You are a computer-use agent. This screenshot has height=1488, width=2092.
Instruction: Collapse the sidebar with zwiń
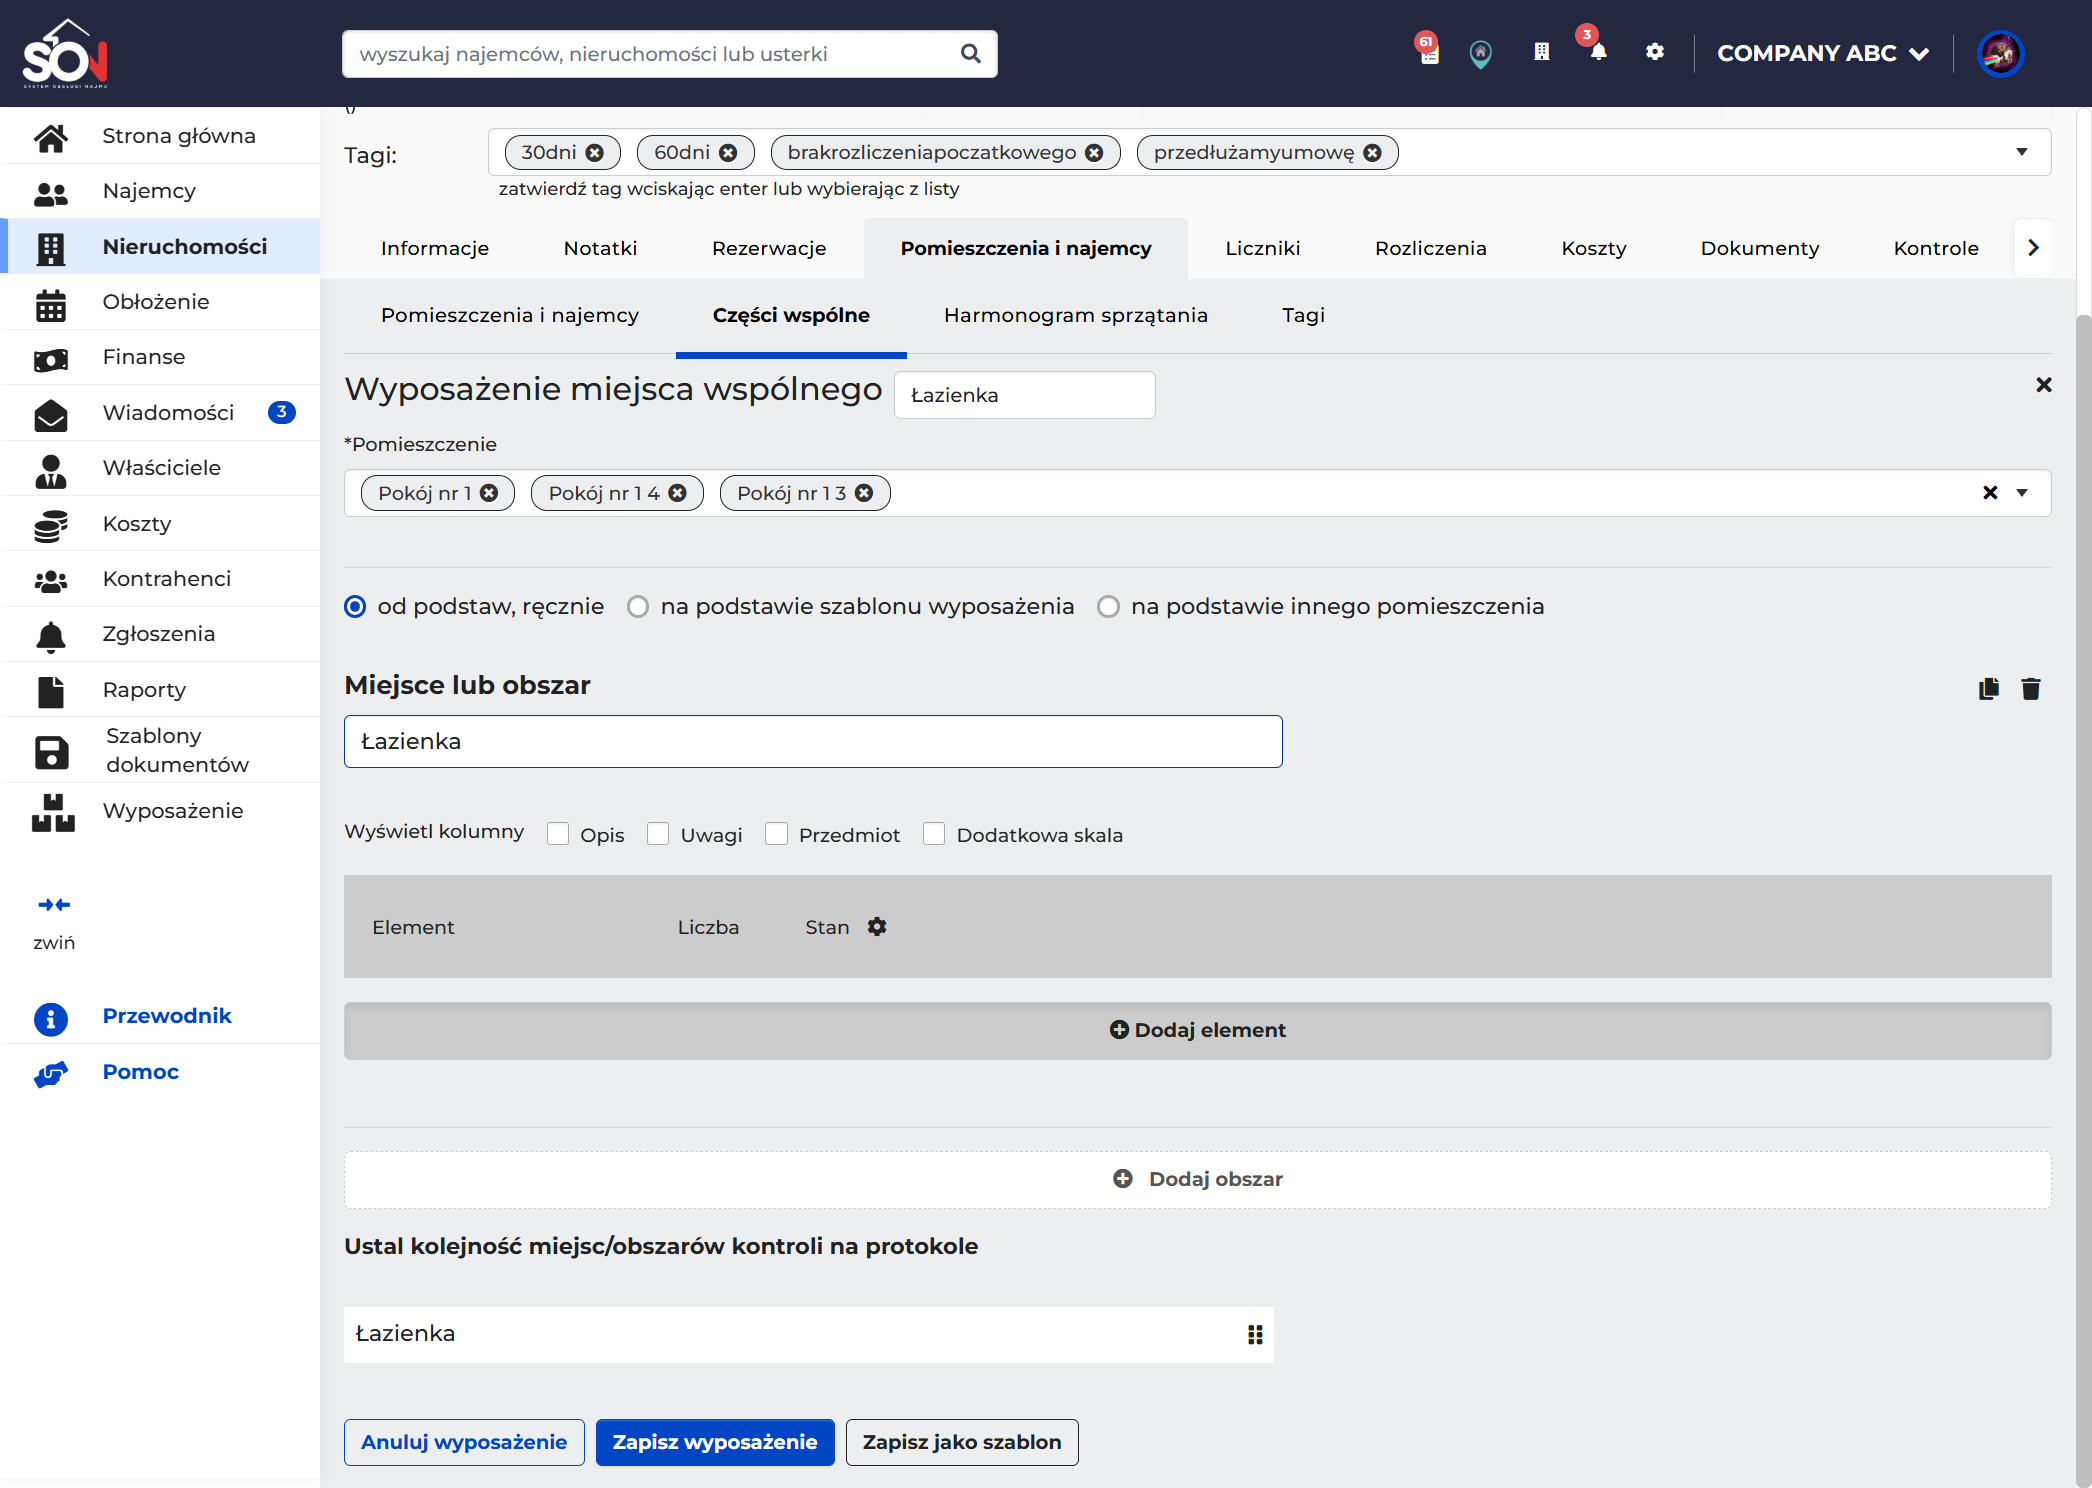pyautogui.click(x=54, y=923)
